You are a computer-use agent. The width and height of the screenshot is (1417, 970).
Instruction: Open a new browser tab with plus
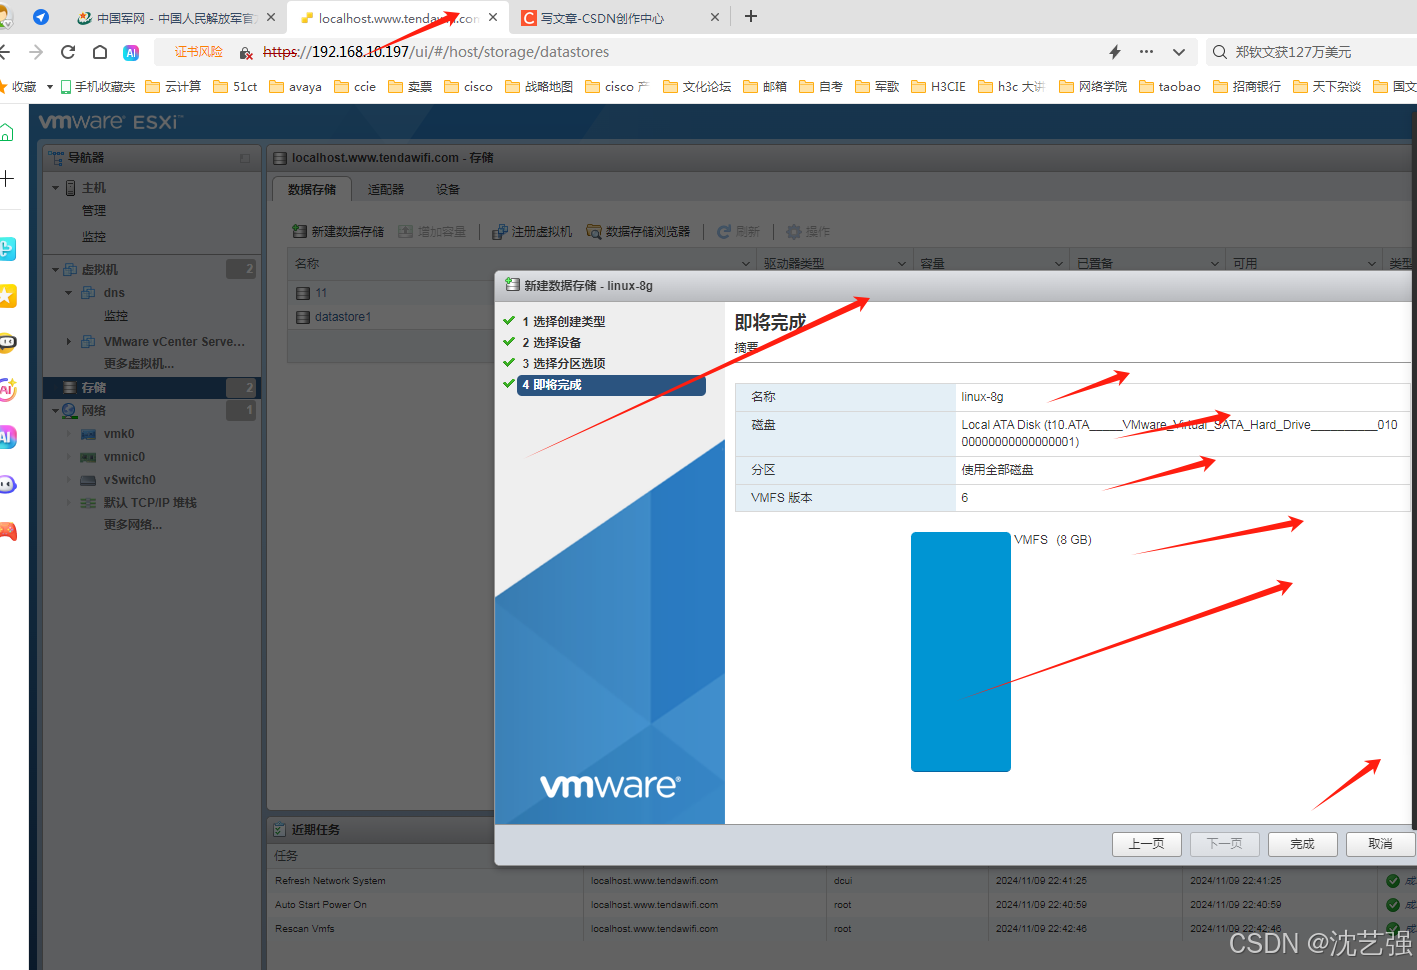[751, 16]
